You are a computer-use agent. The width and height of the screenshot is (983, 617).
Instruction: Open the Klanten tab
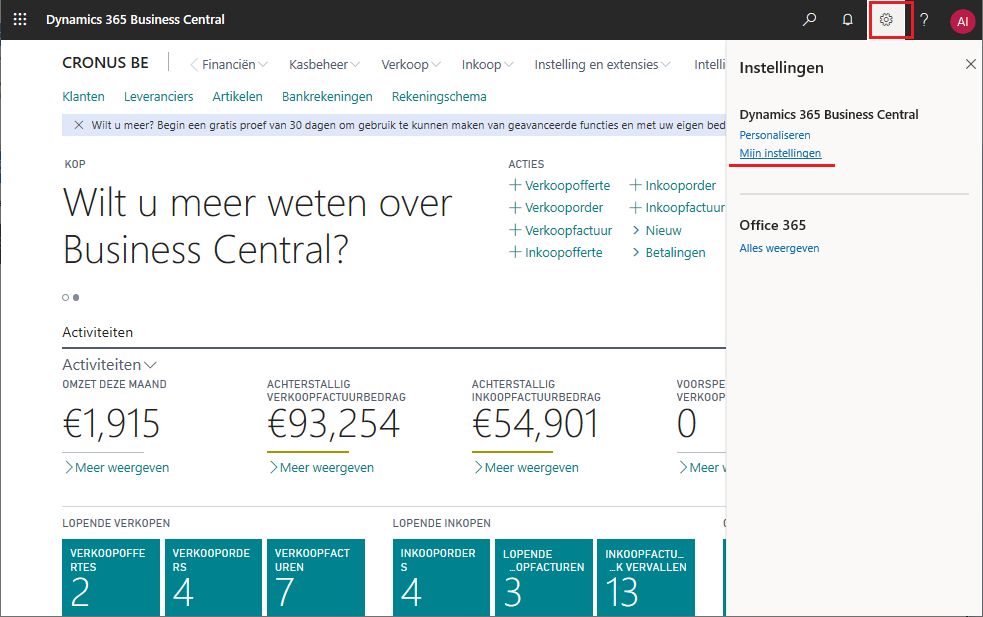(83, 97)
